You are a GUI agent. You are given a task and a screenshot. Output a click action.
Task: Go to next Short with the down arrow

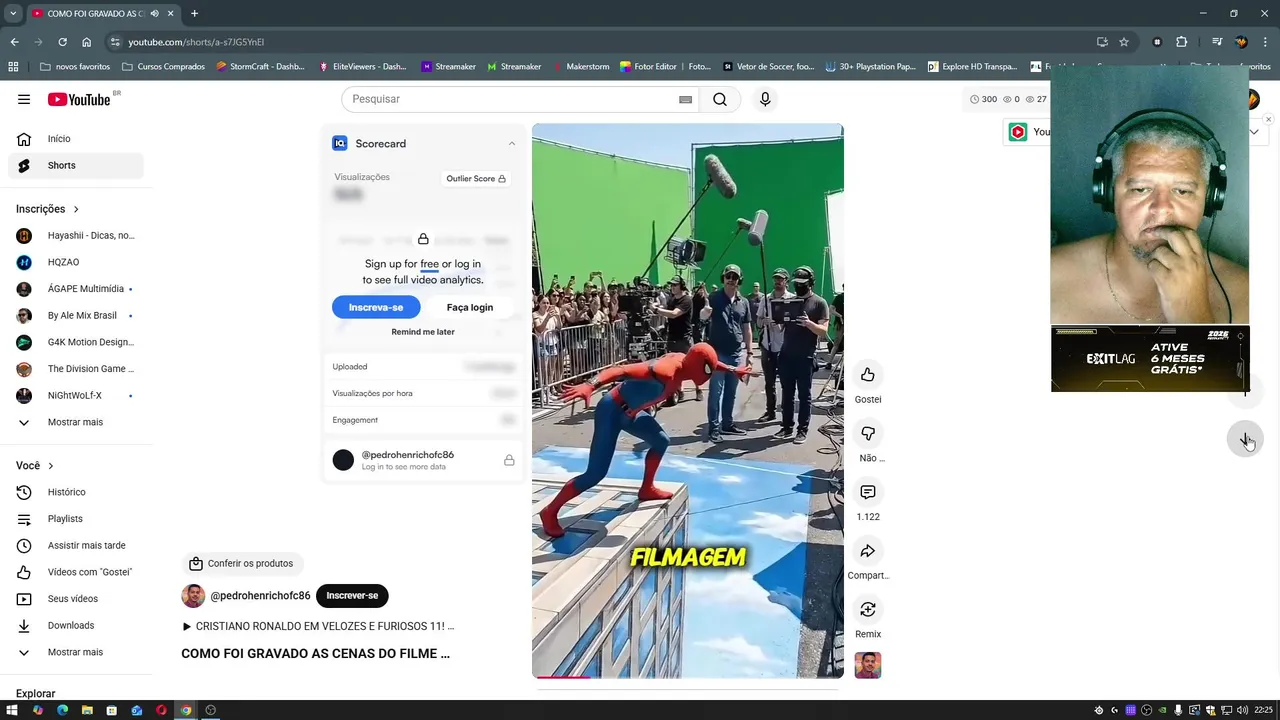1245,439
